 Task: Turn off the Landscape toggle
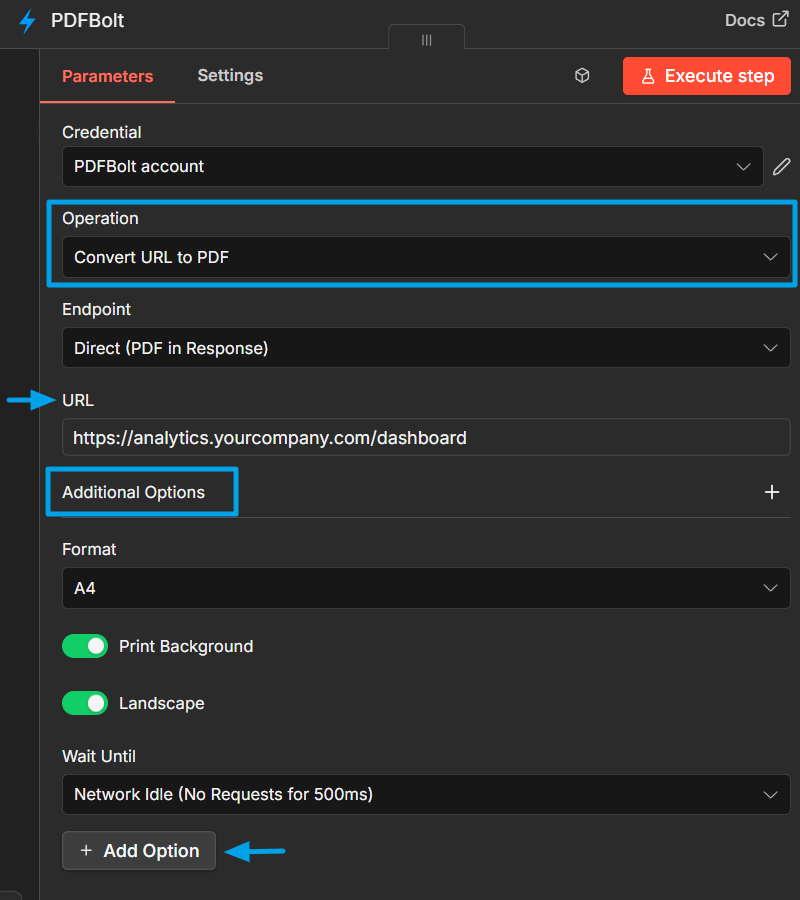[x=85, y=703]
